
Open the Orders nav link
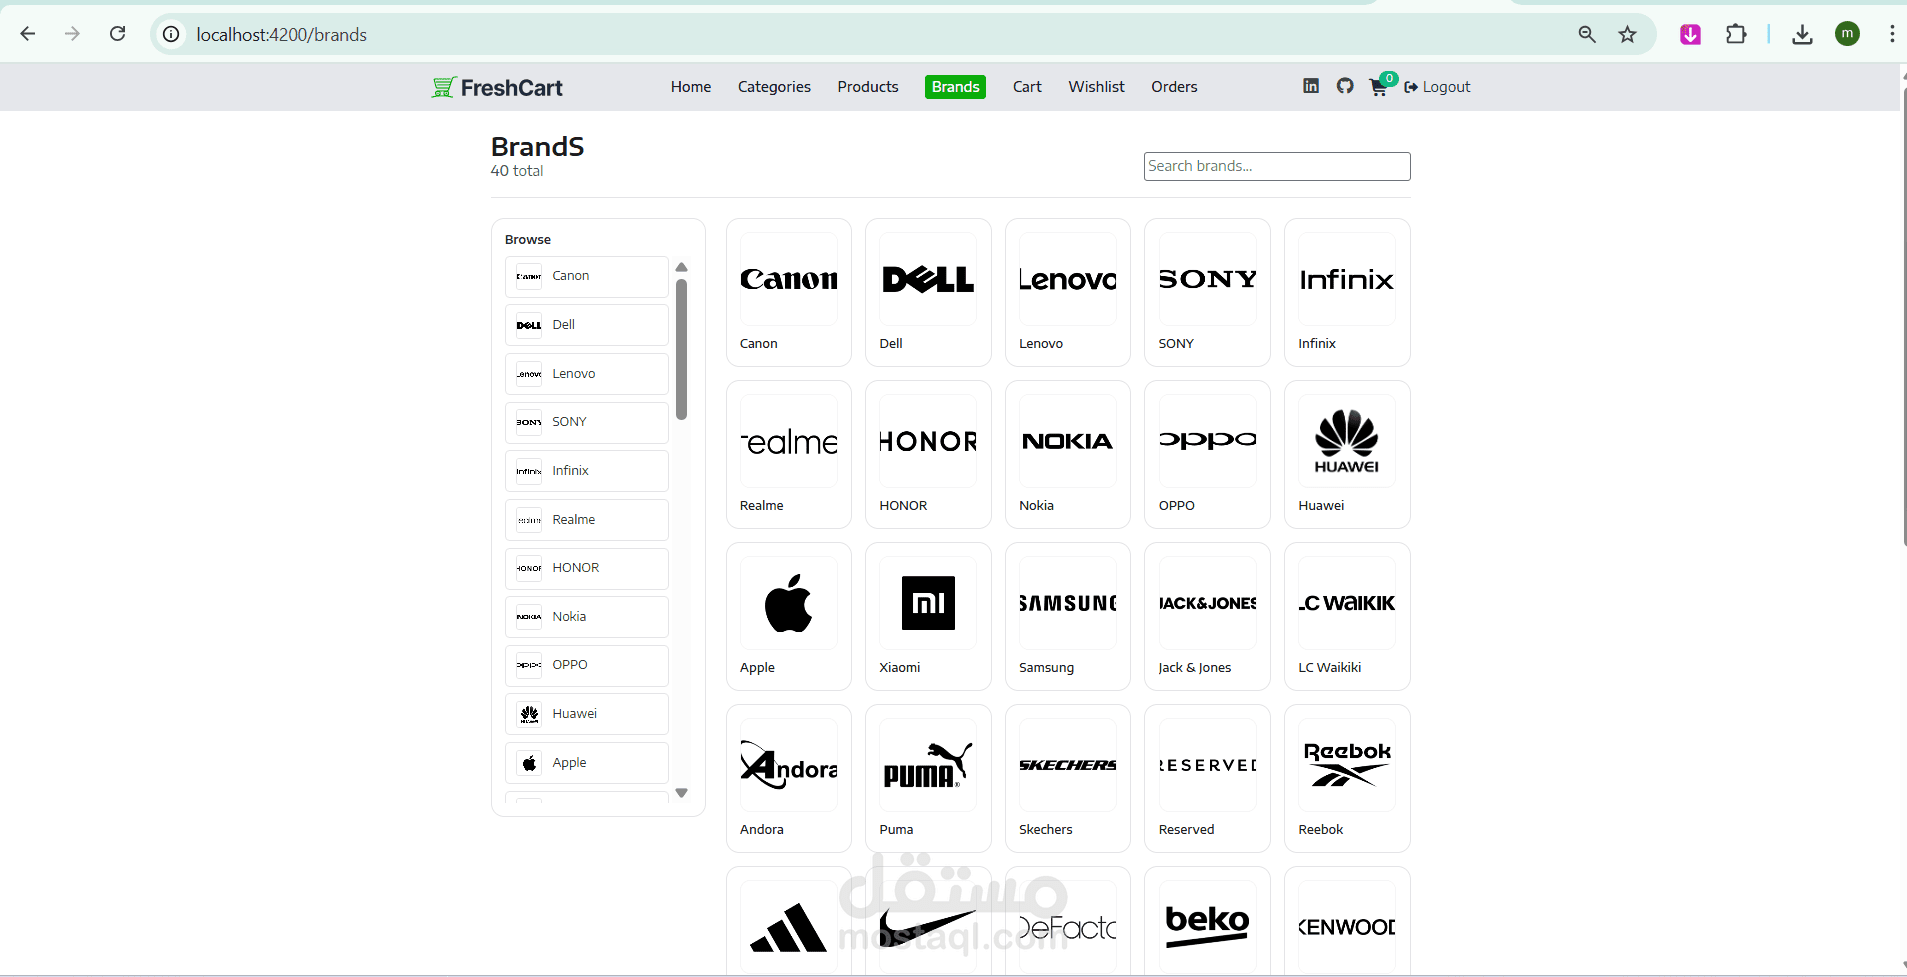click(x=1174, y=87)
